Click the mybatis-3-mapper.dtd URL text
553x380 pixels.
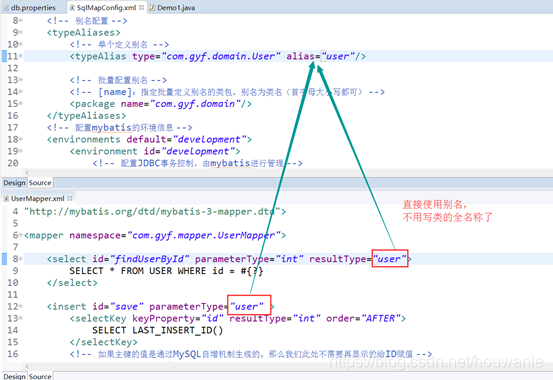coord(152,211)
